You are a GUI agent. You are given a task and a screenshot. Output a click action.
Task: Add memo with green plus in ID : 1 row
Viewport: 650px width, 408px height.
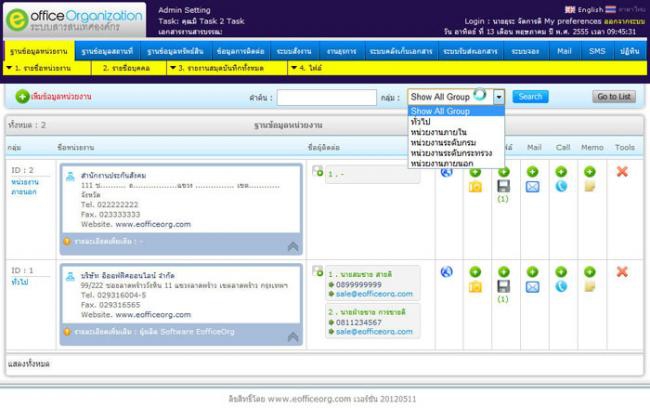click(590, 272)
